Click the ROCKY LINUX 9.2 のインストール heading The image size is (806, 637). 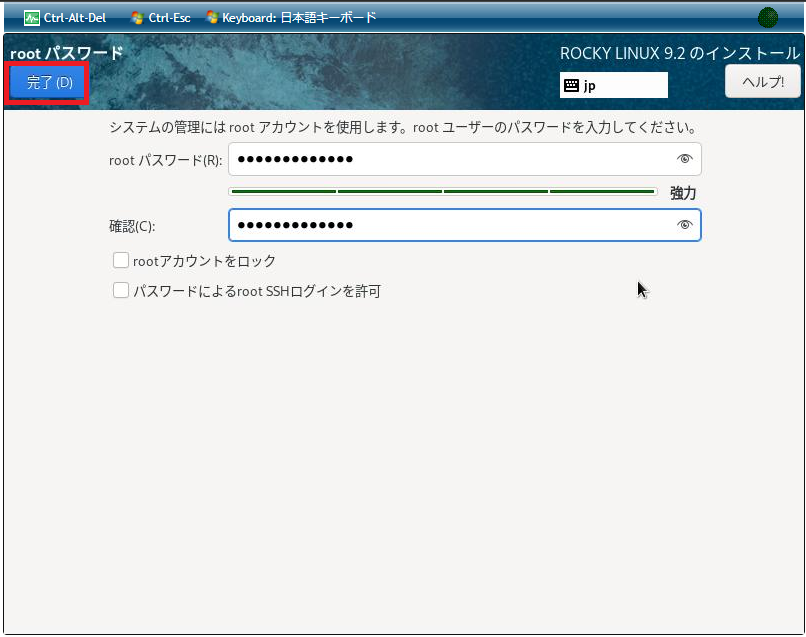(679, 54)
